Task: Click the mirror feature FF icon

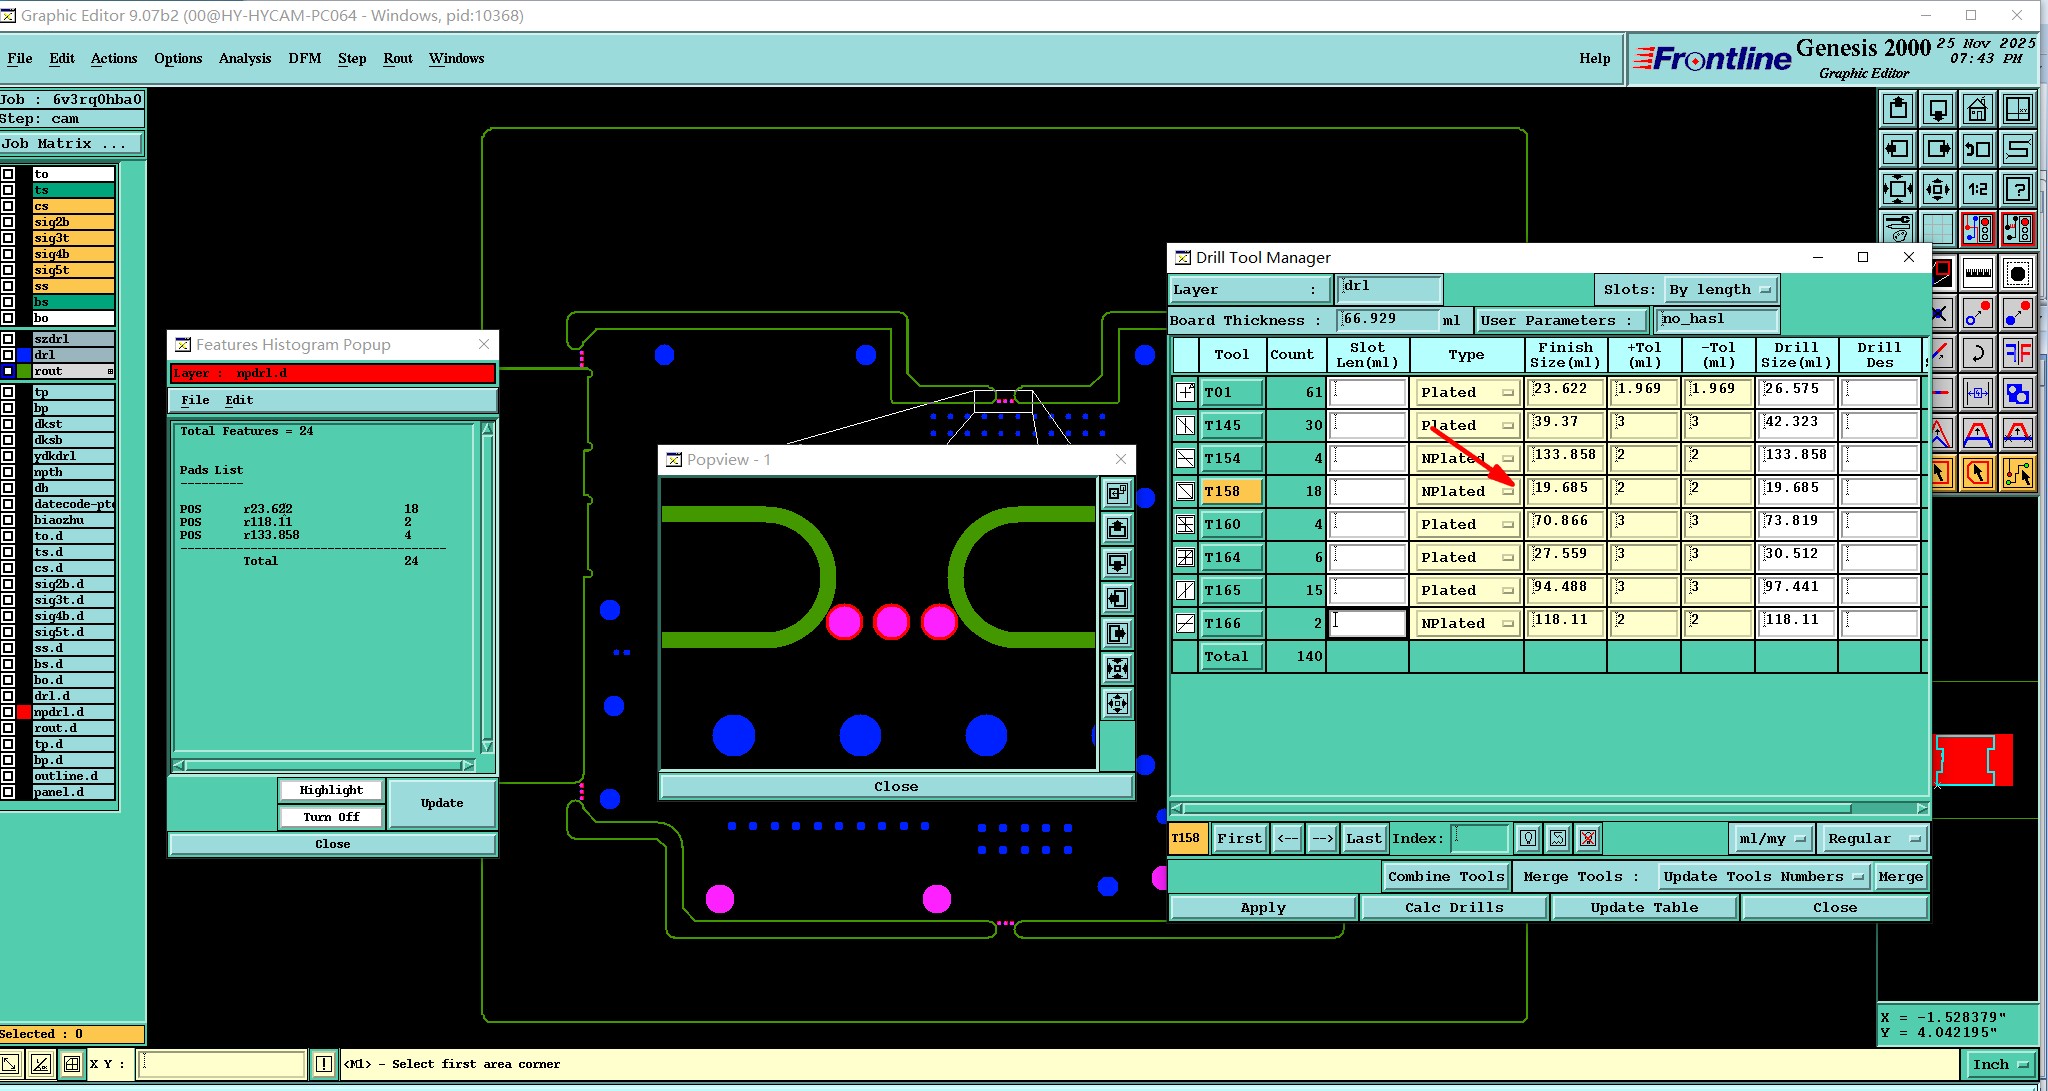Action: [2017, 352]
